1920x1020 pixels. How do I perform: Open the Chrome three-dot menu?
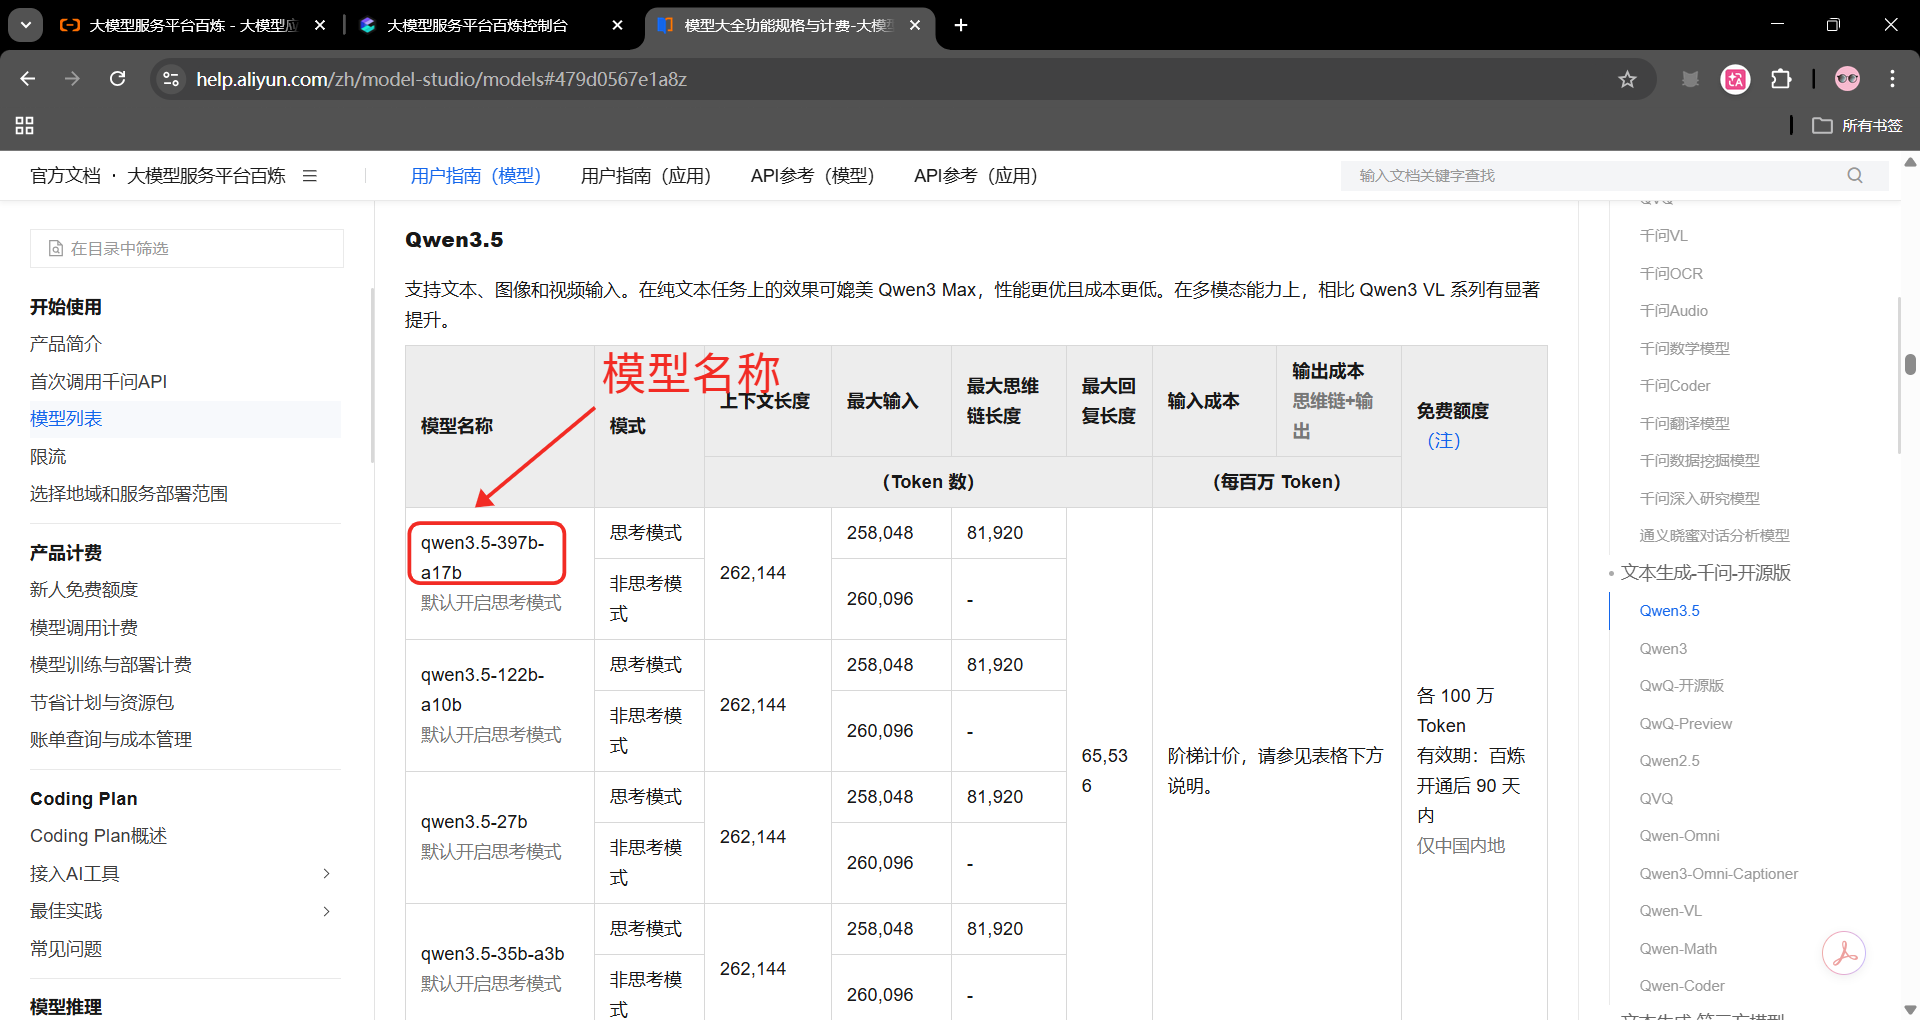[1892, 79]
